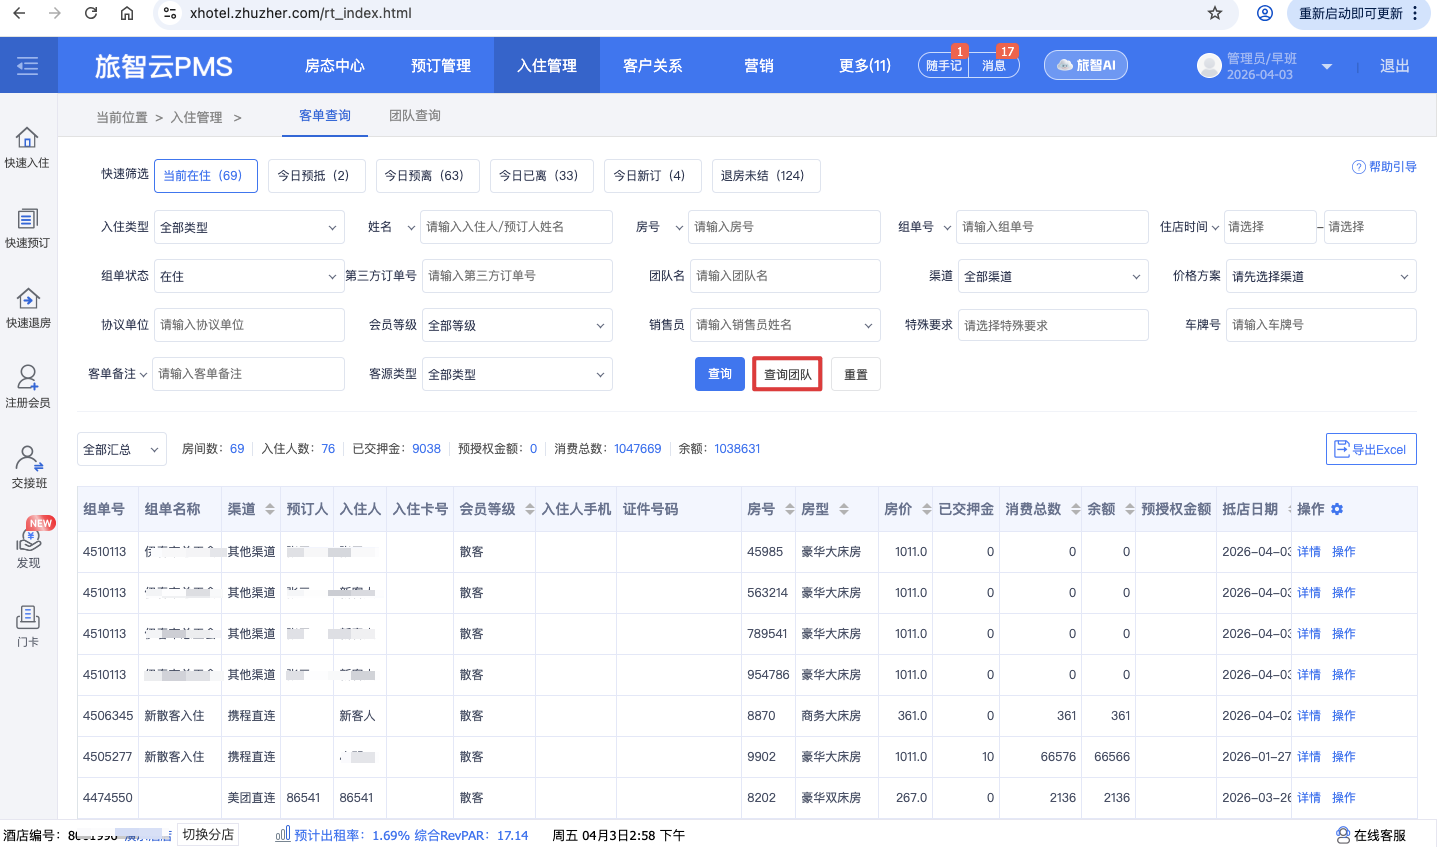Open table column settings gear next to 操作

coord(1337,510)
